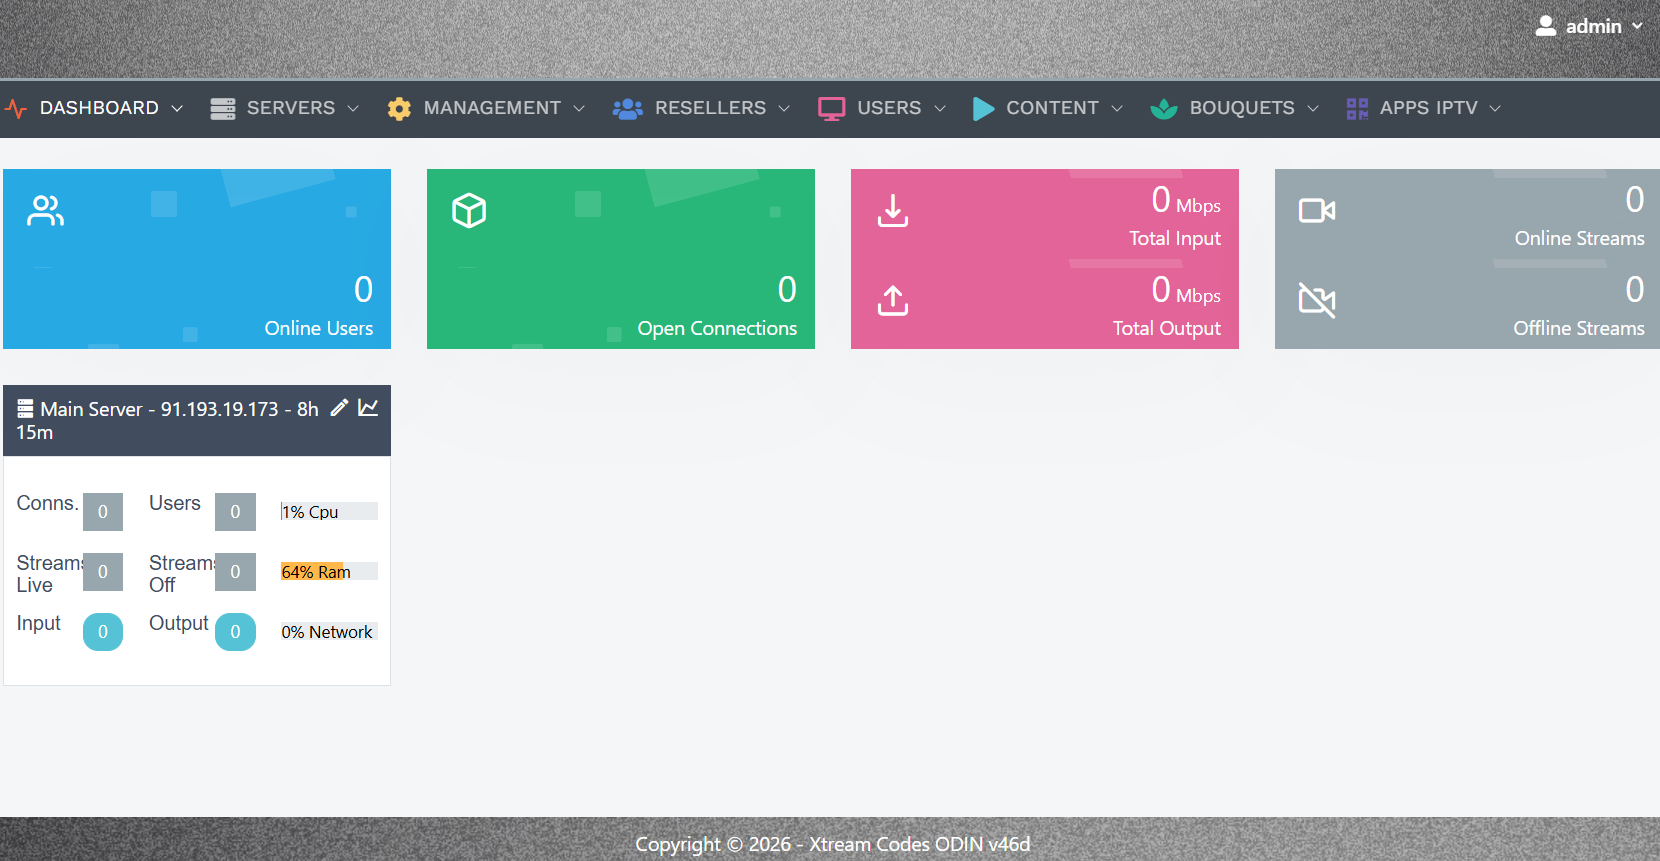Click the Servers stack icon

223,108
